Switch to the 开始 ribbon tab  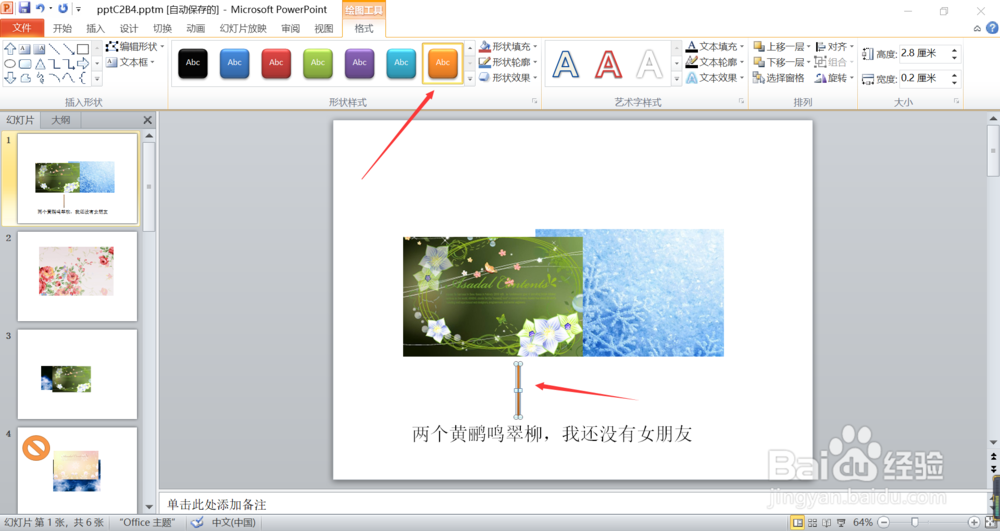(62, 28)
